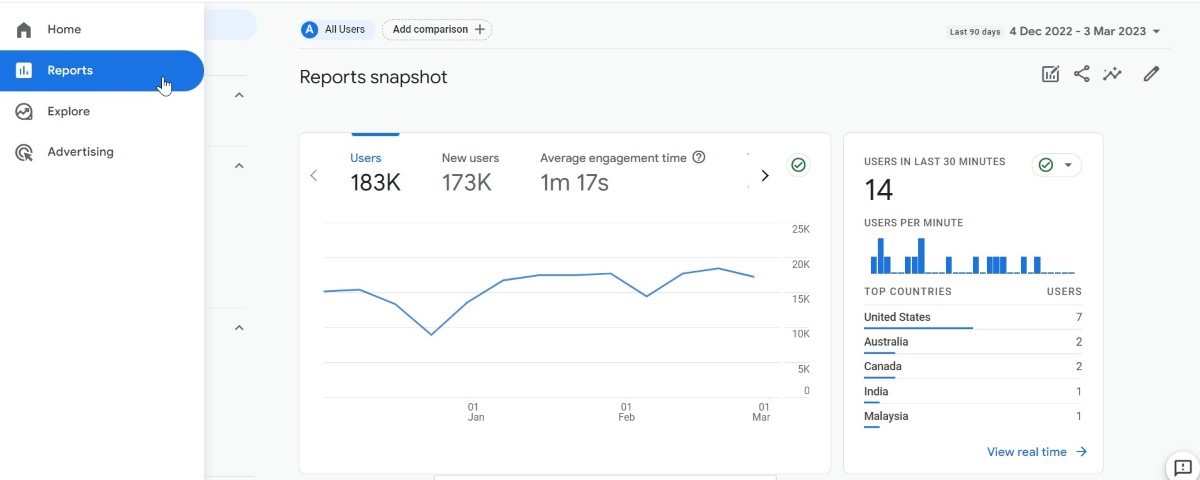
Task: Click customize report chart-edit icon
Action: coord(1050,74)
